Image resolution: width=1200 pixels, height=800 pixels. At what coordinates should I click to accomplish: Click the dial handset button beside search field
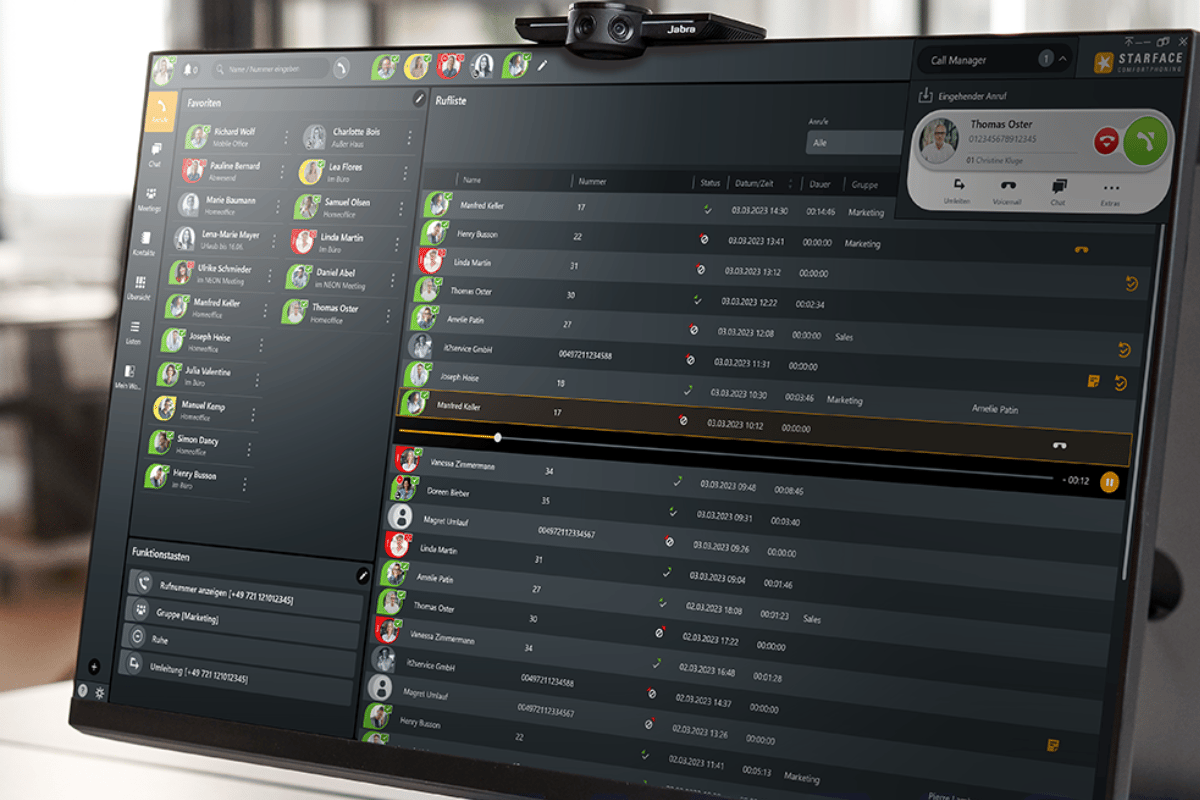342,69
